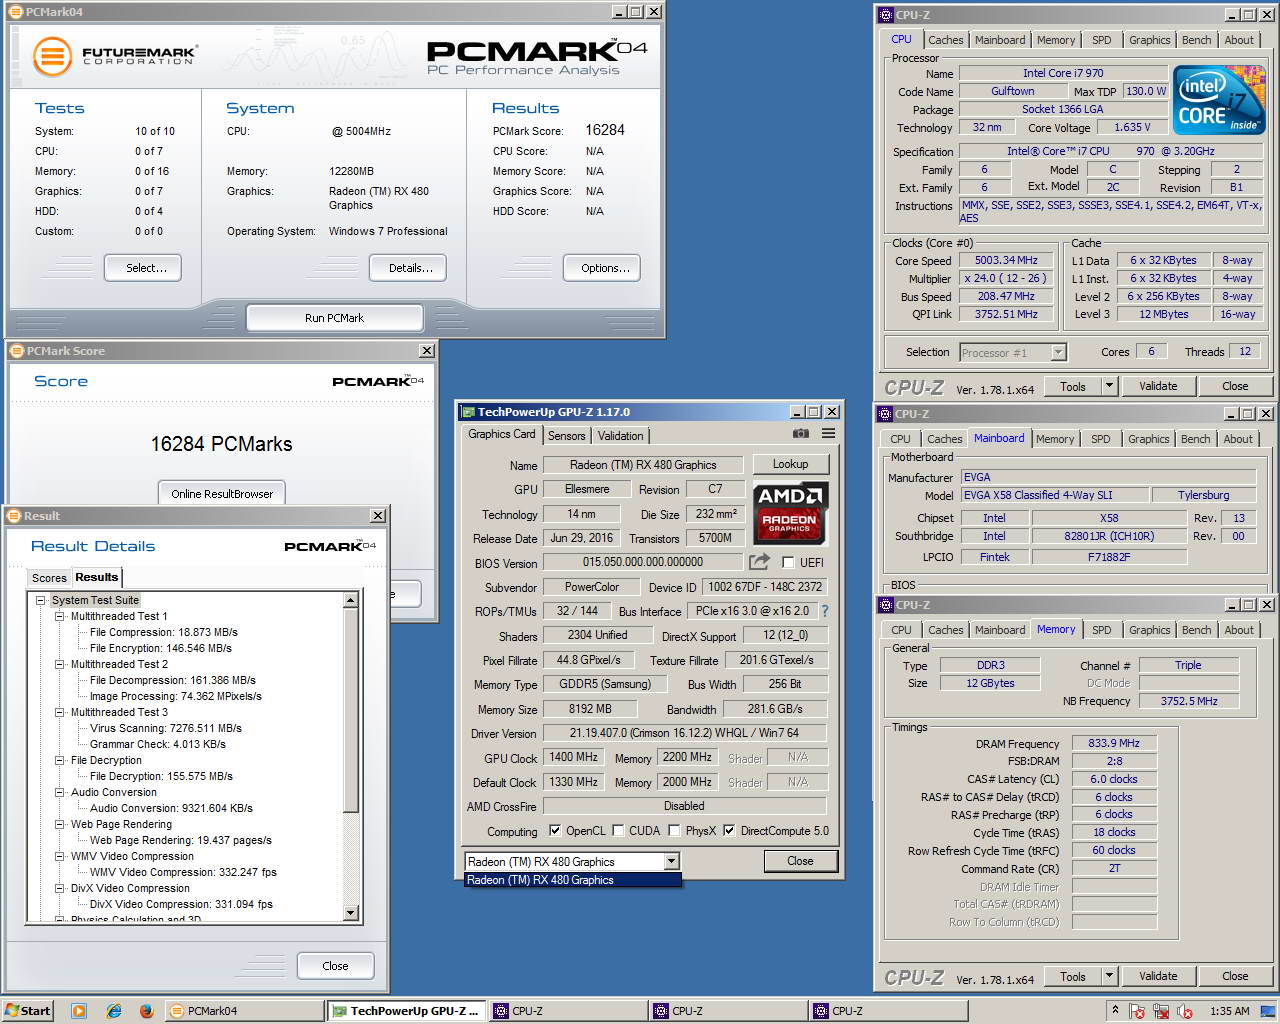Screen dimensions: 1280x1024
Task: Toggle the CUDA checkbox
Action: [618, 831]
